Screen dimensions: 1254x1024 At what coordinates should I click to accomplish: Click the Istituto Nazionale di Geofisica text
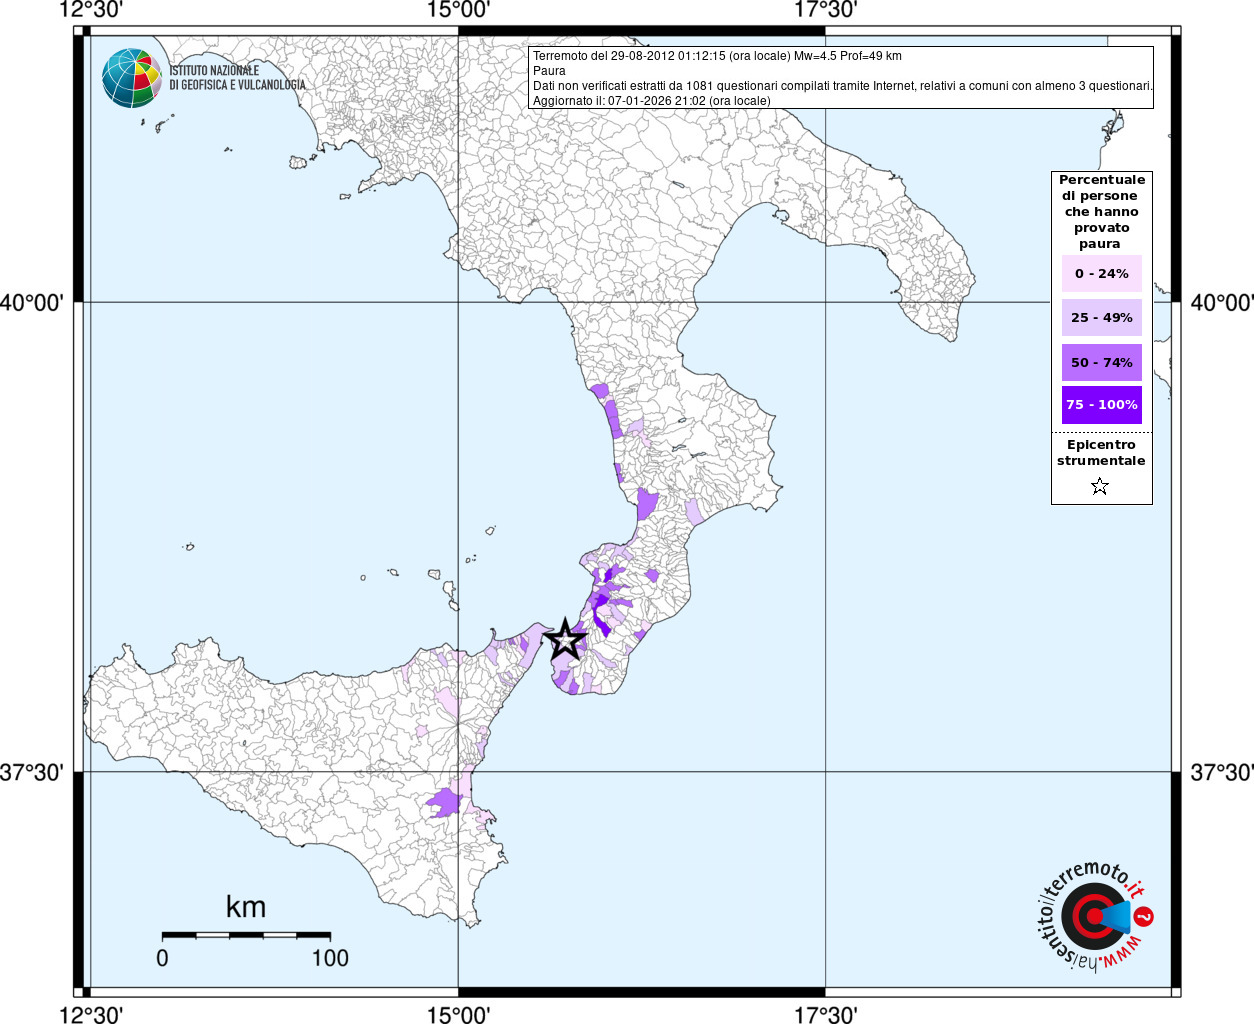pos(237,78)
